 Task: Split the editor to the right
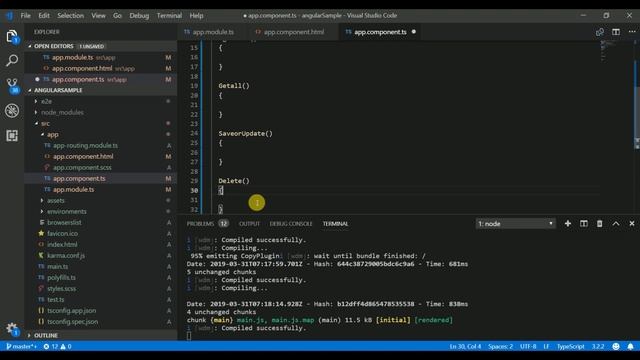pos(616,32)
